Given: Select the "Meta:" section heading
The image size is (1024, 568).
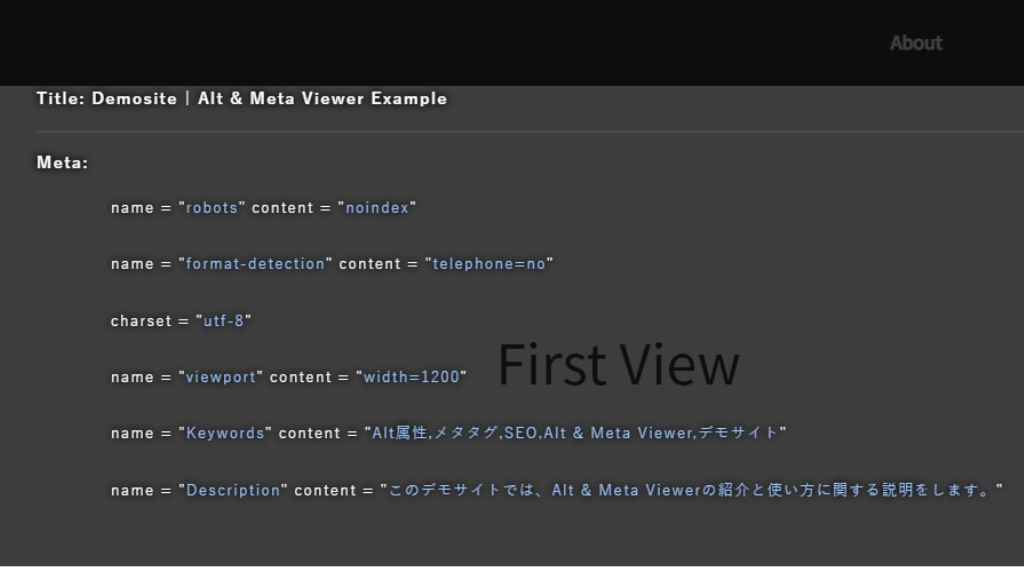Looking at the screenshot, I should pos(62,162).
